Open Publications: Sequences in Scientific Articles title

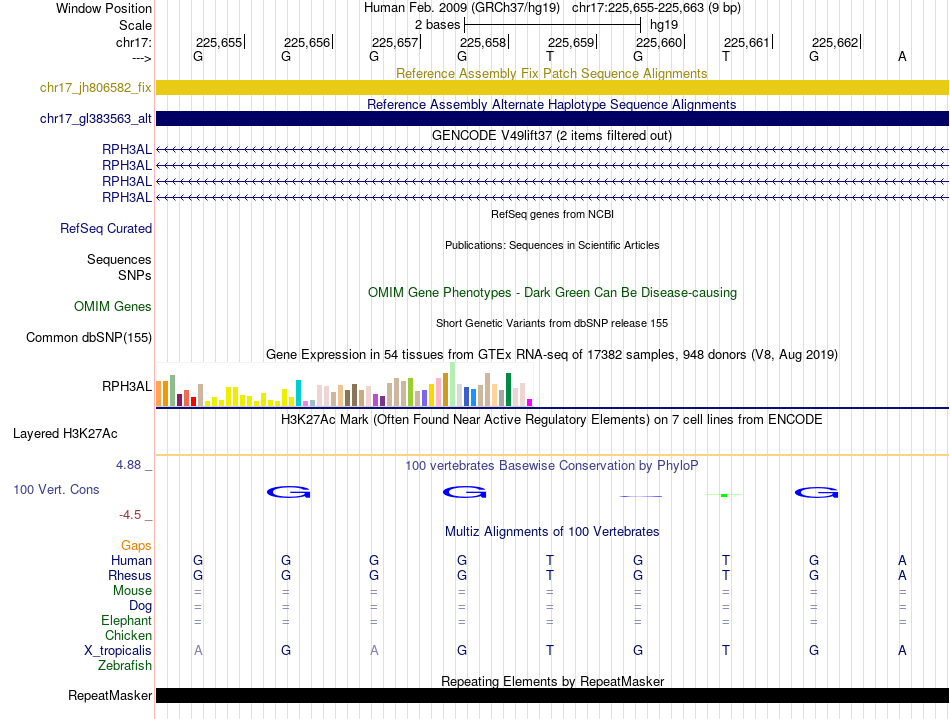(x=552, y=245)
